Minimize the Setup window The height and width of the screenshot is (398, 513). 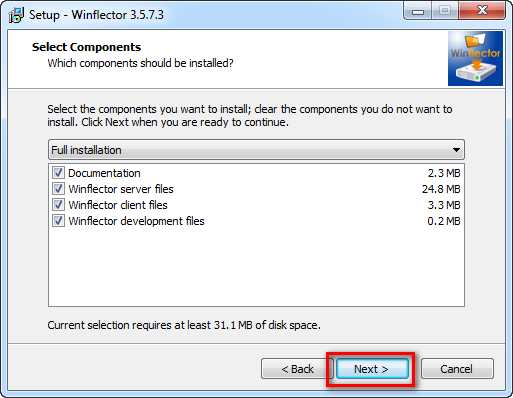(418, 11)
